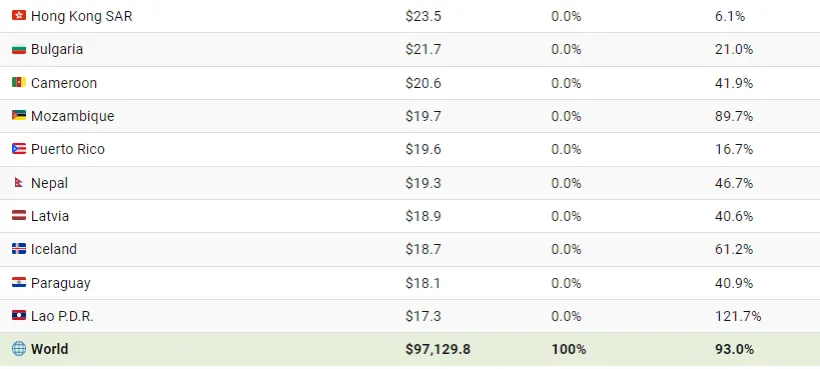The image size is (820, 369).
Task: Select the Paraguay country name
Action: pos(61,283)
